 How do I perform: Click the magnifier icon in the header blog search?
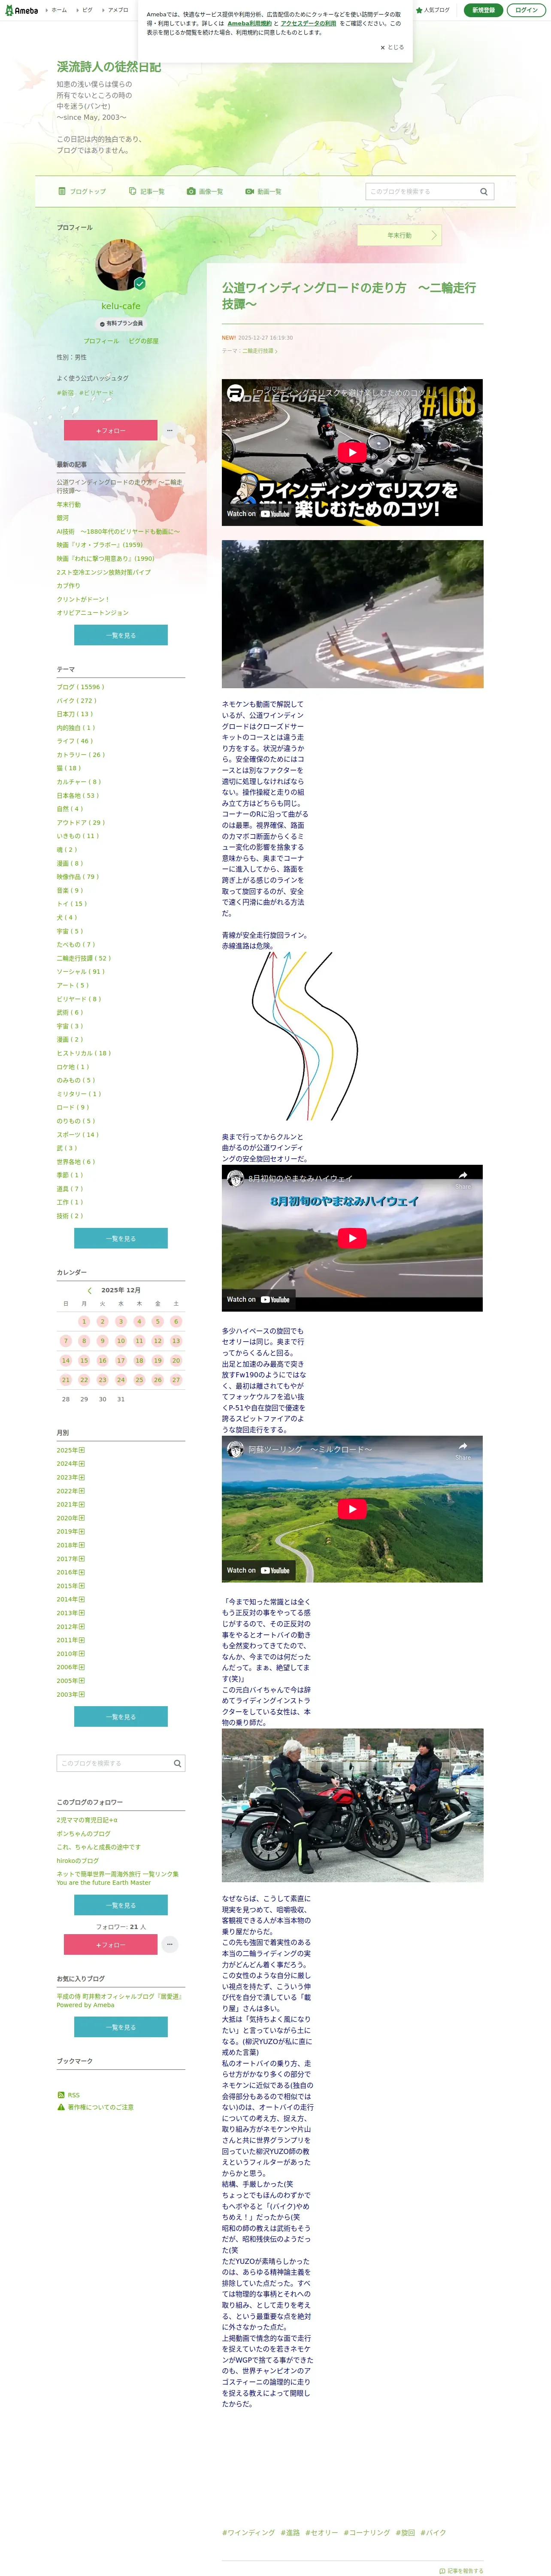pos(484,191)
